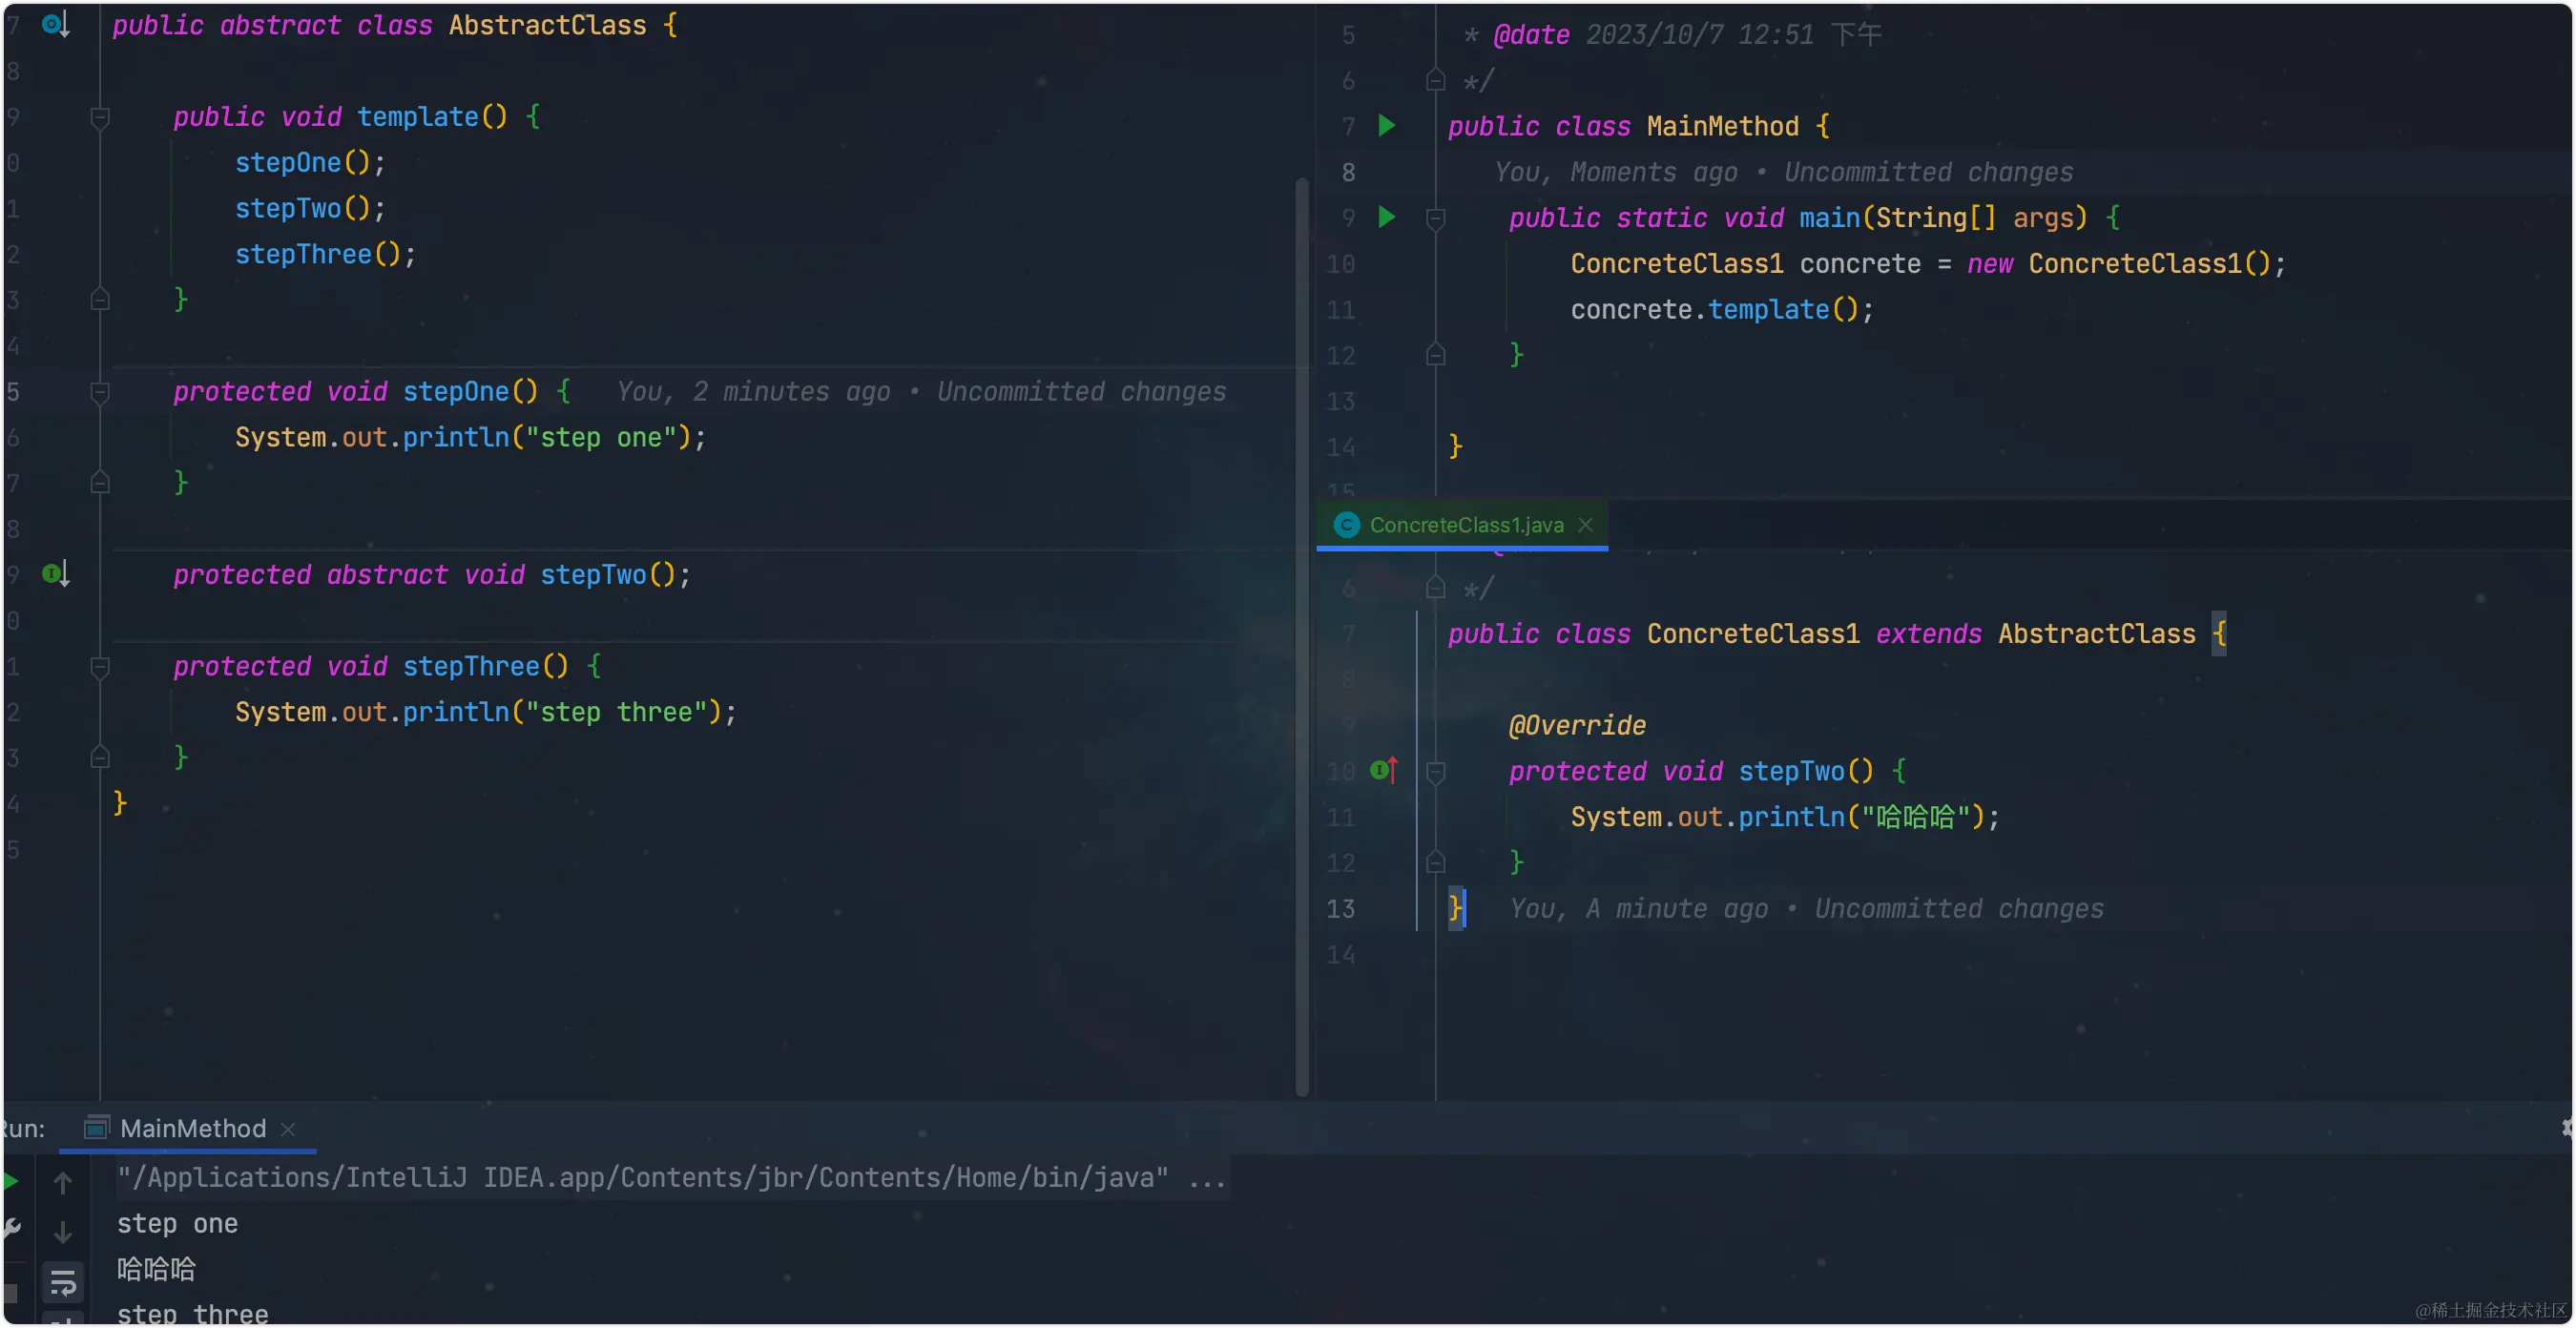Viewport: 2576px width, 1328px height.
Task: Click the subclassed gutter icon beside AbstractClass
Action: pyautogui.click(x=56, y=24)
